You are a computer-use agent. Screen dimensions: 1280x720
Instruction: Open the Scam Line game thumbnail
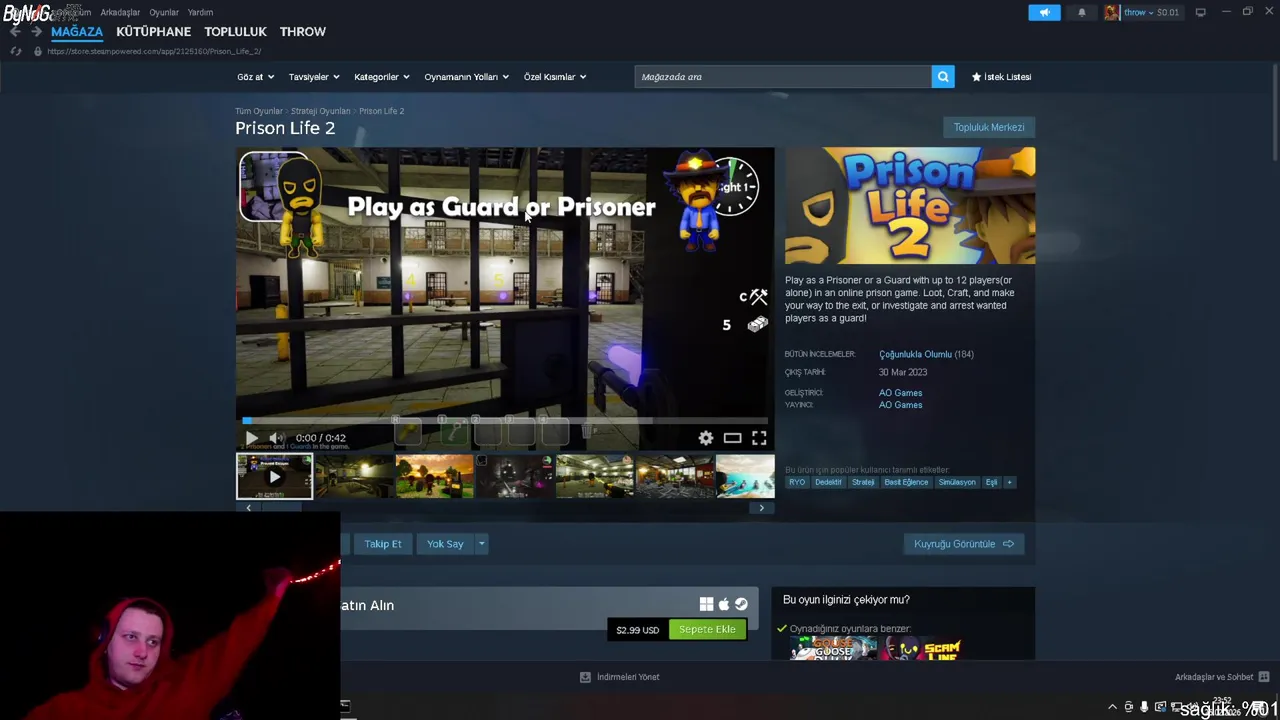[921, 650]
